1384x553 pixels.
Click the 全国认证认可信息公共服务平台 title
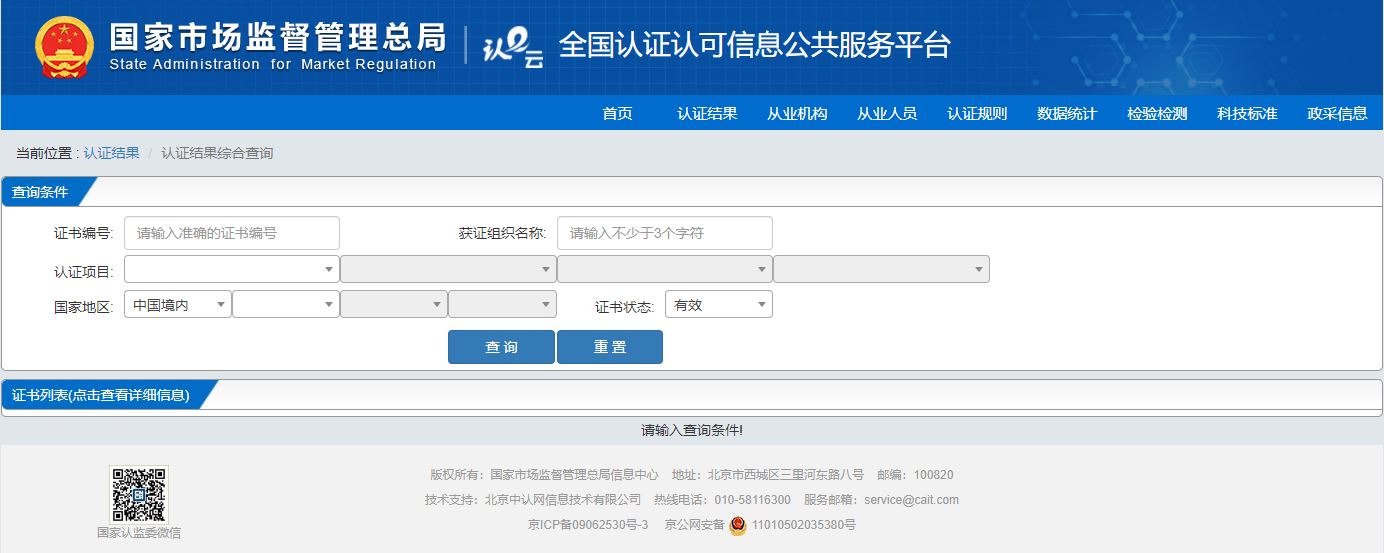[755, 45]
